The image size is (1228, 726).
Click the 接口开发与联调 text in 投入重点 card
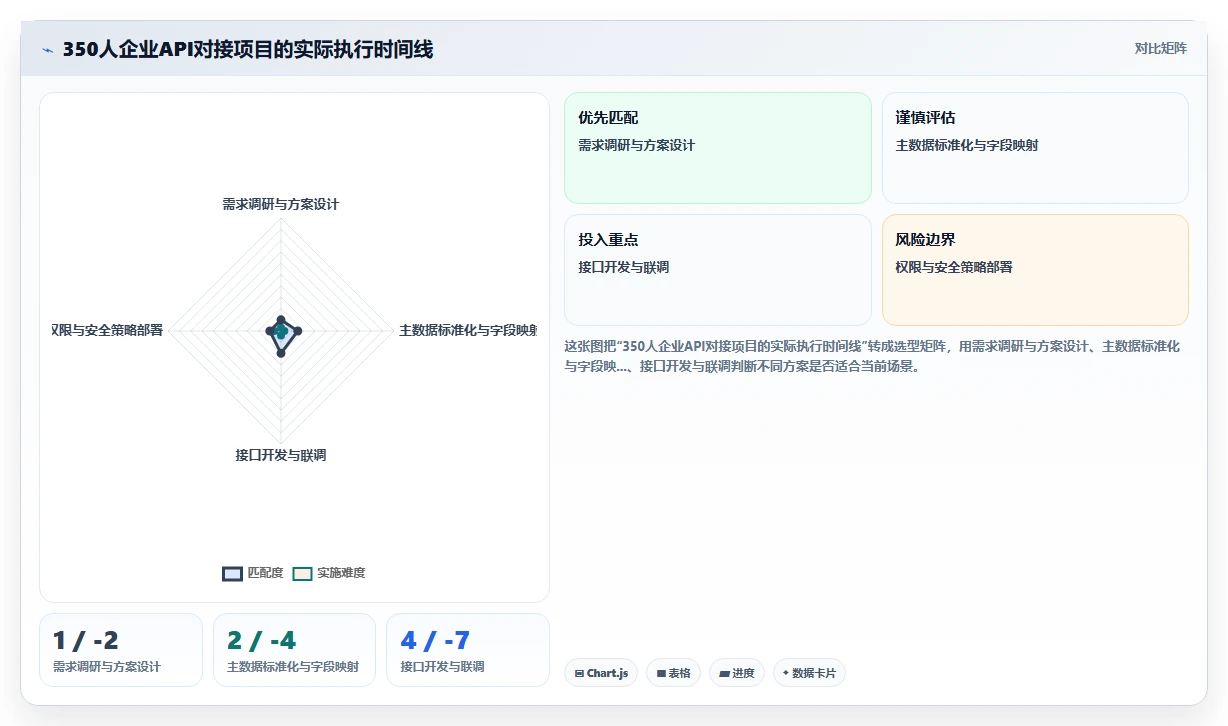(x=624, y=267)
